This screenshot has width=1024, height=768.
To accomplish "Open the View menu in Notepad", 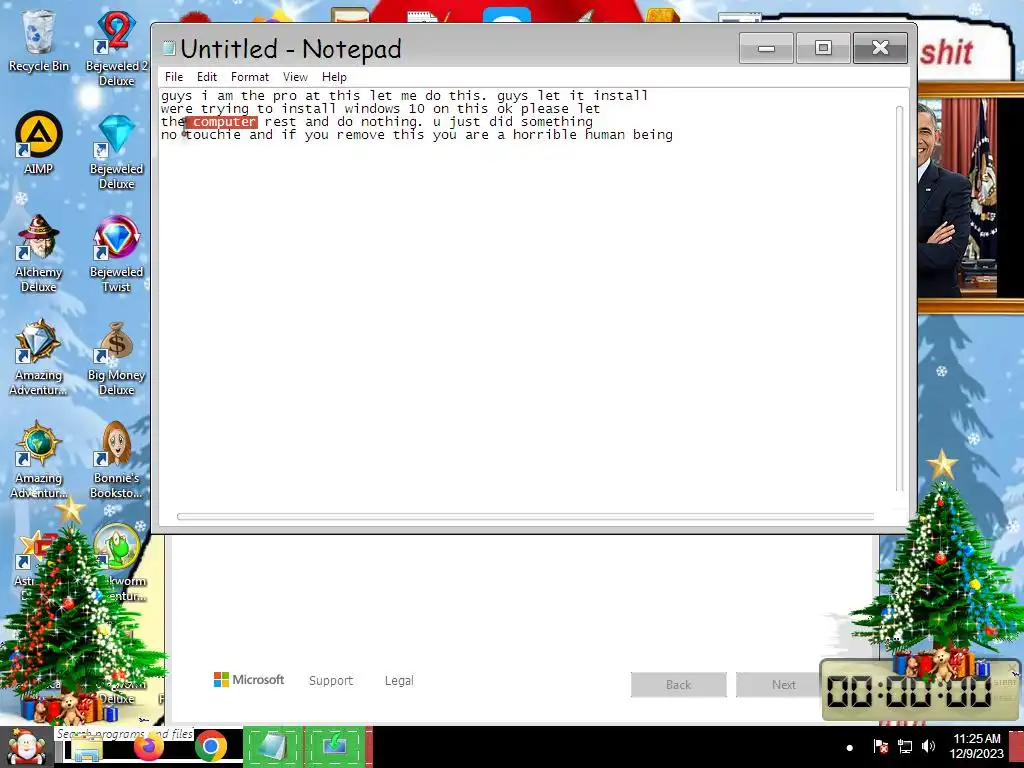I will pyautogui.click(x=295, y=77).
